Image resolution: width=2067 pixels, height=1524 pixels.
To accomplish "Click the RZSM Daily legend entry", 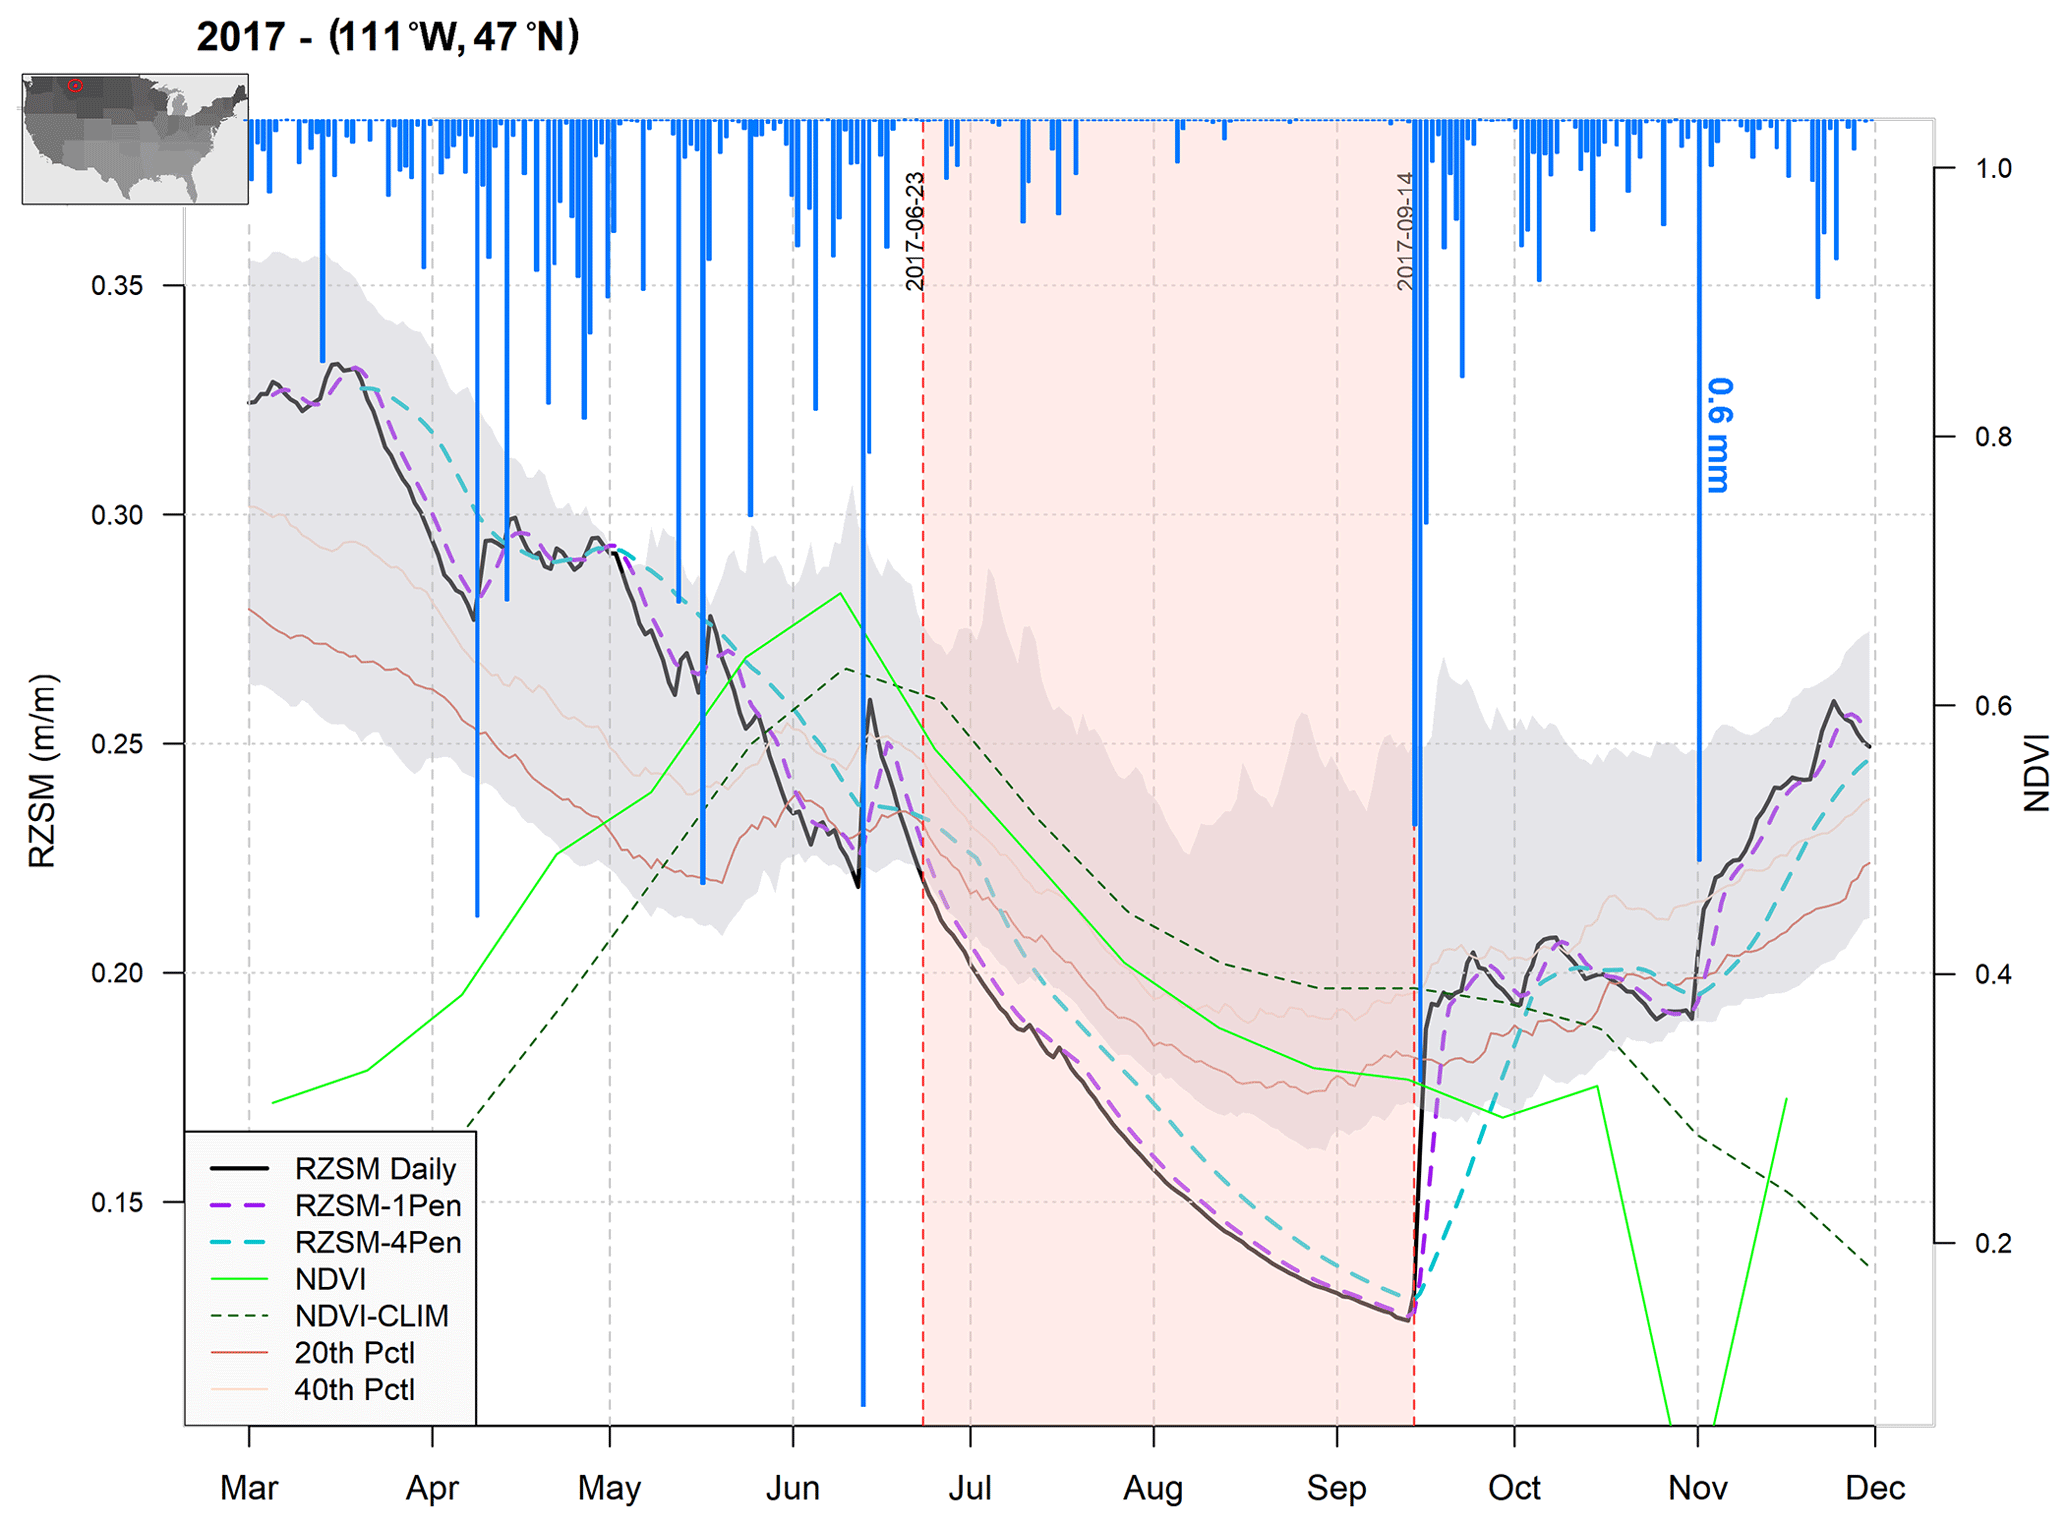I will [375, 1168].
